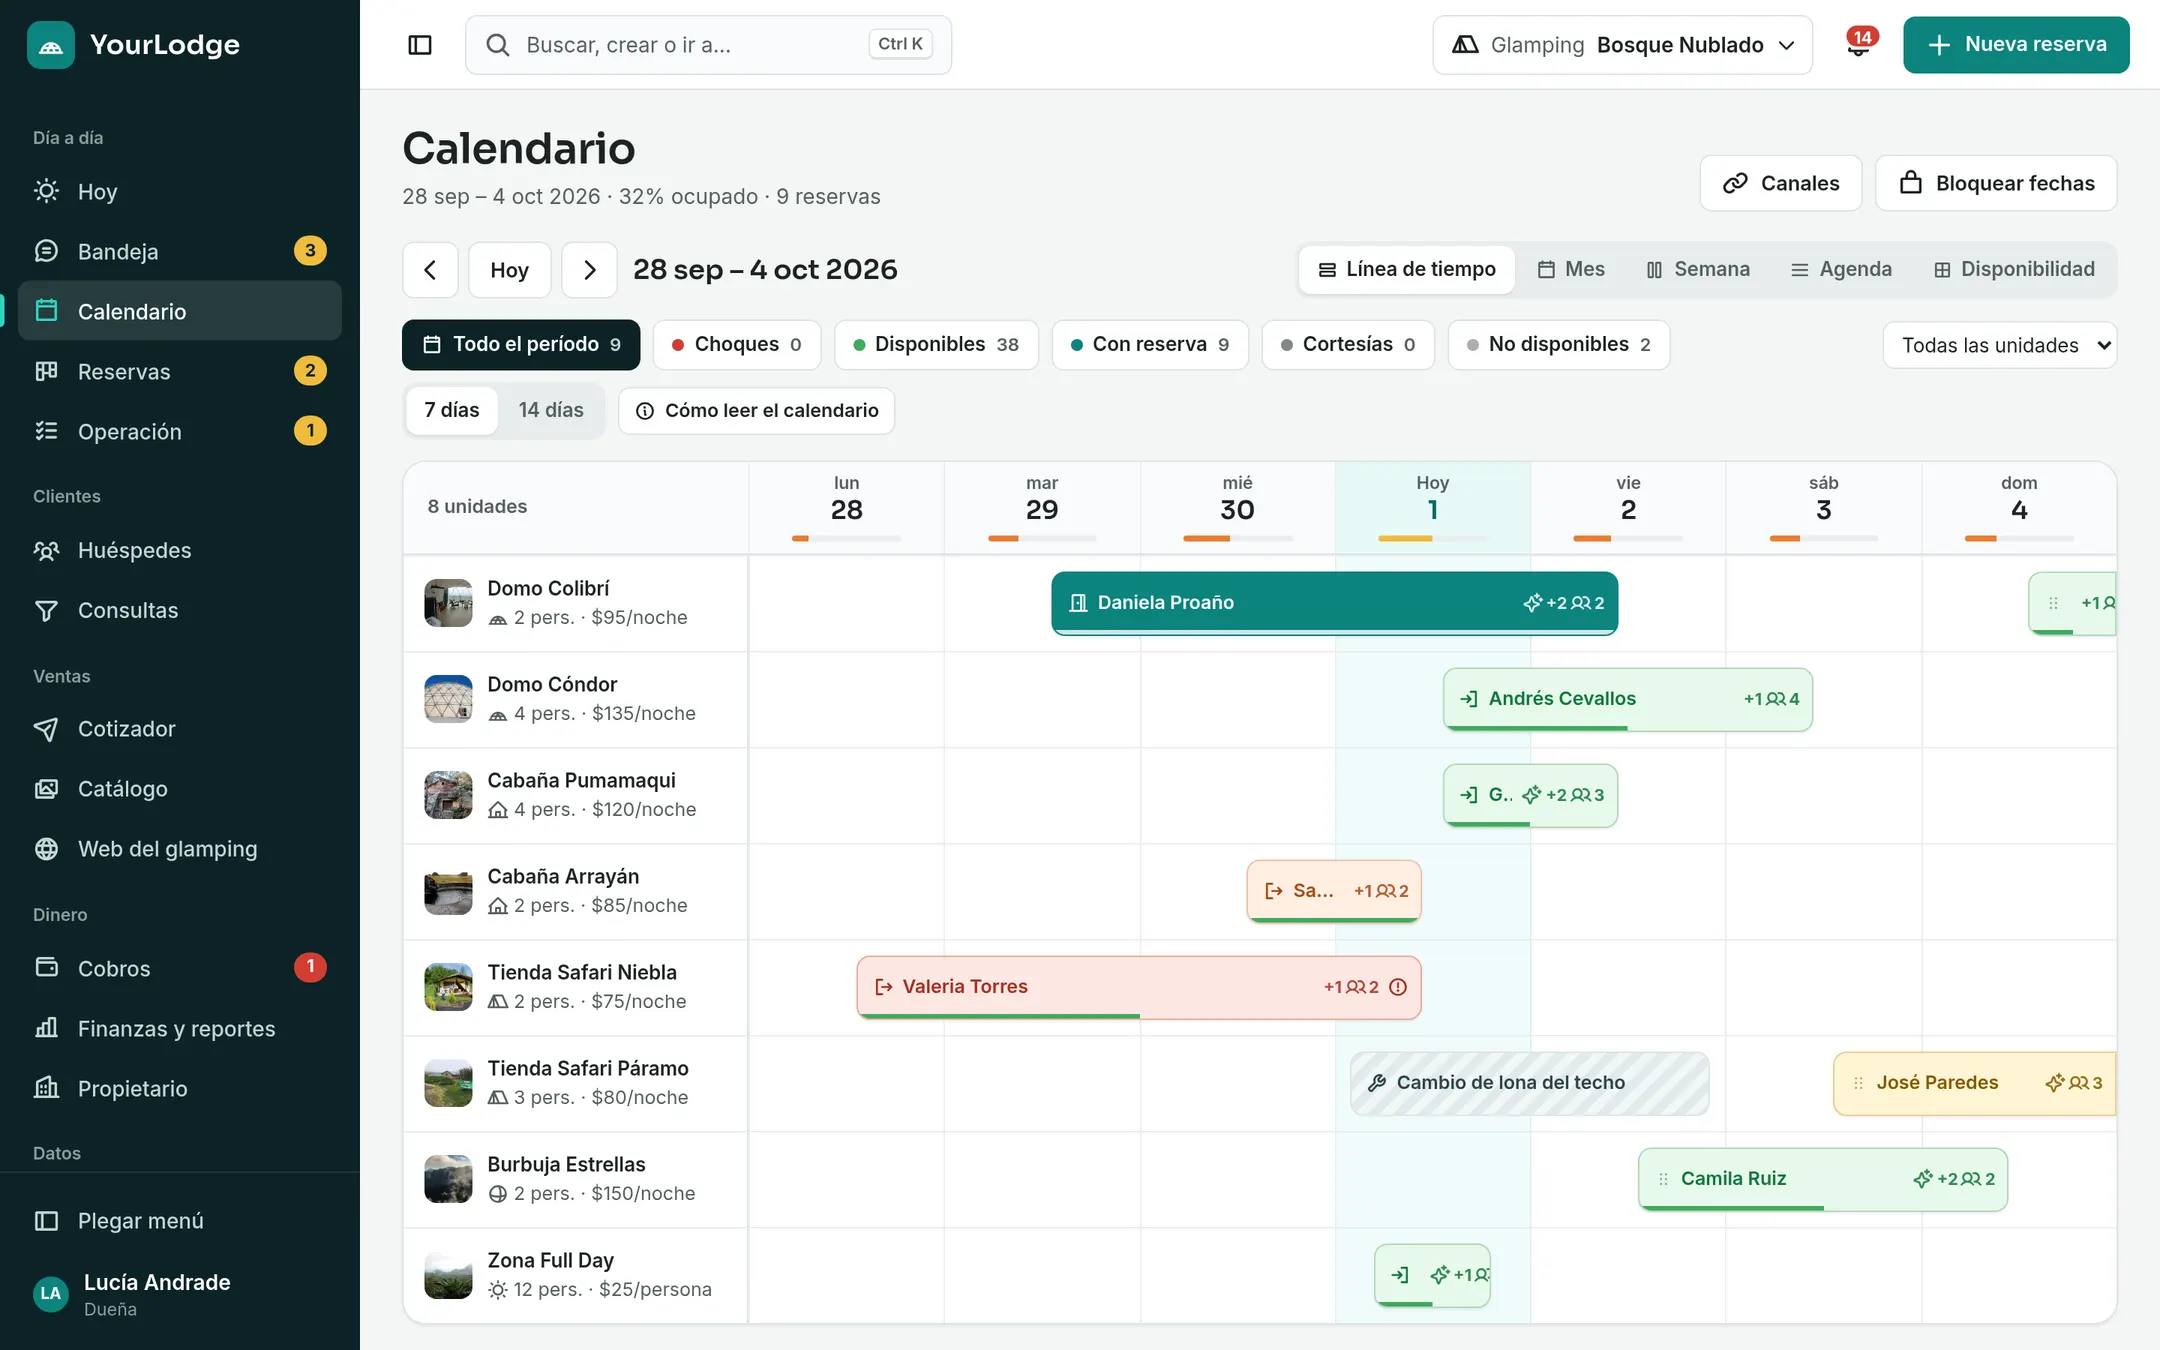Image resolution: width=2160 pixels, height=1350 pixels.
Task: Click the warning icon on Valeria Torres booking
Action: pyautogui.click(x=1398, y=987)
